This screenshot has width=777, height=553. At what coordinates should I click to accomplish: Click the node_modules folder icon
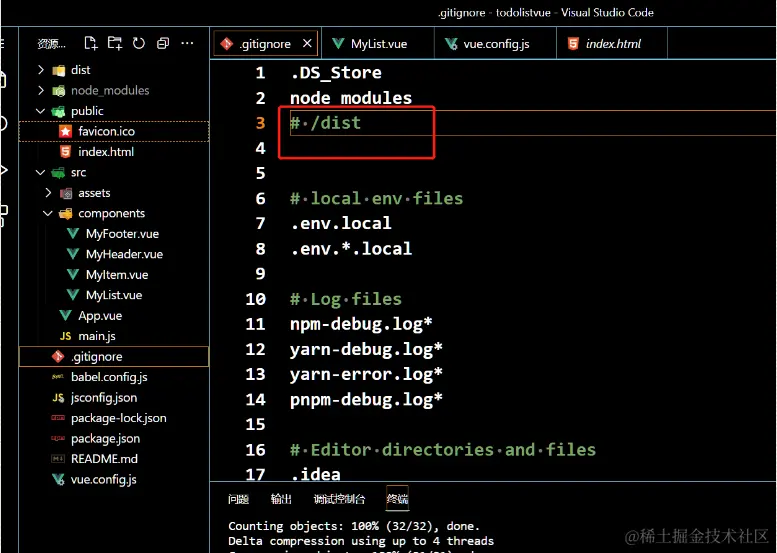(58, 91)
